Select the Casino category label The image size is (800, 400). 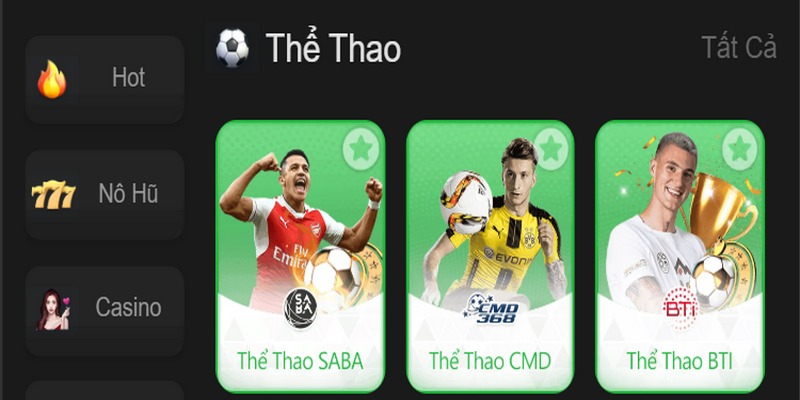click(x=128, y=307)
